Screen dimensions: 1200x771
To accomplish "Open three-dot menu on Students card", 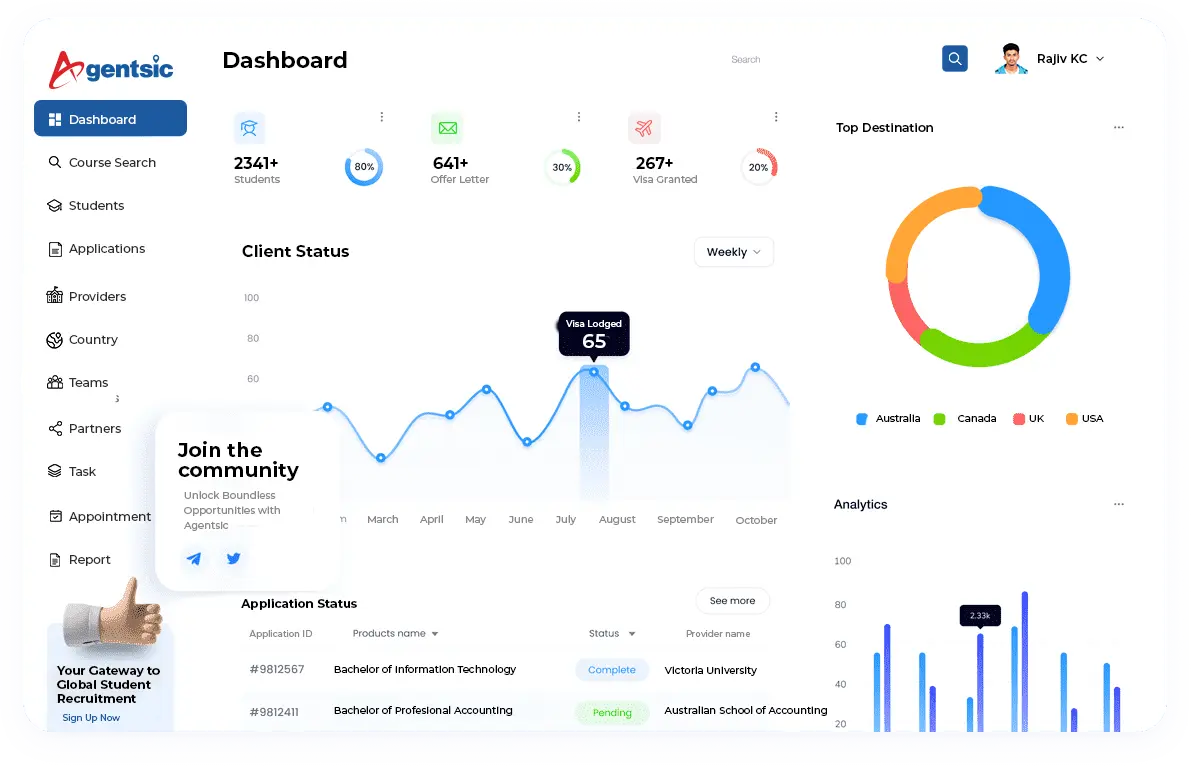I will click(x=382, y=117).
